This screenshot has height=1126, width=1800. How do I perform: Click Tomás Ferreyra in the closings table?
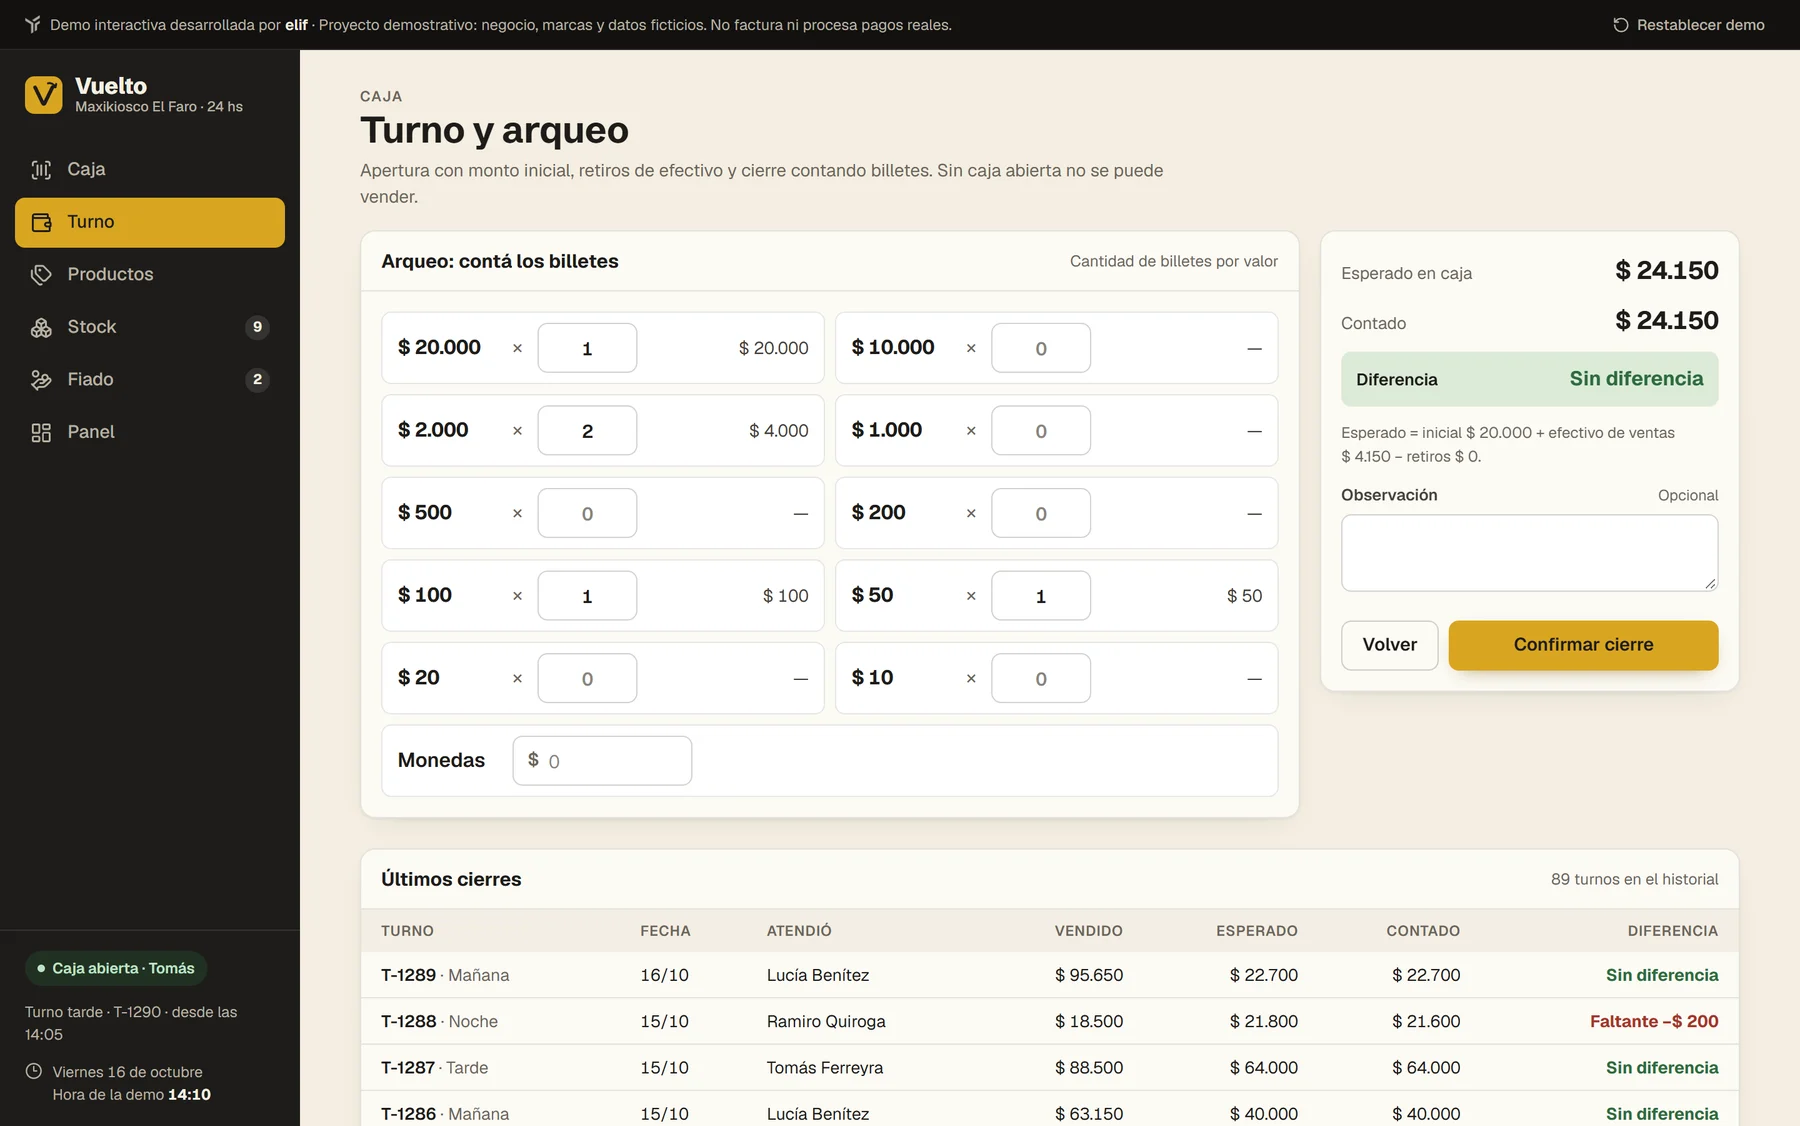825,1067
